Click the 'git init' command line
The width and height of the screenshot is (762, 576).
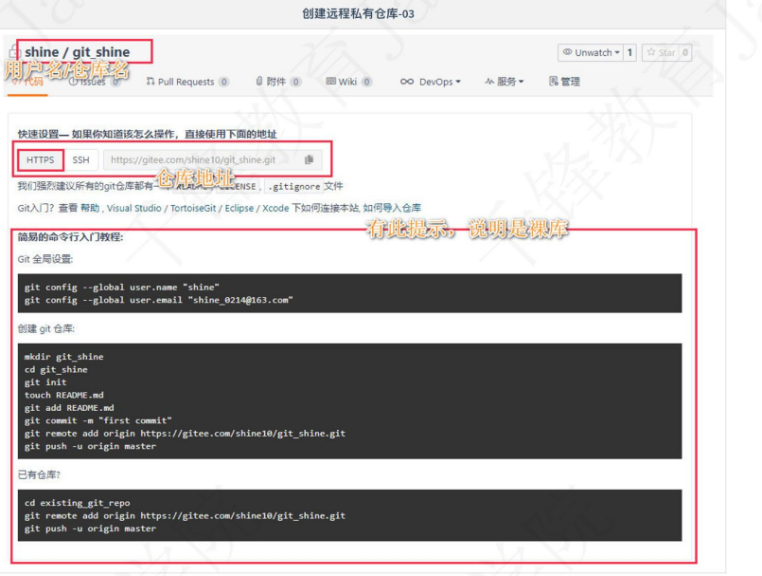coord(45,382)
